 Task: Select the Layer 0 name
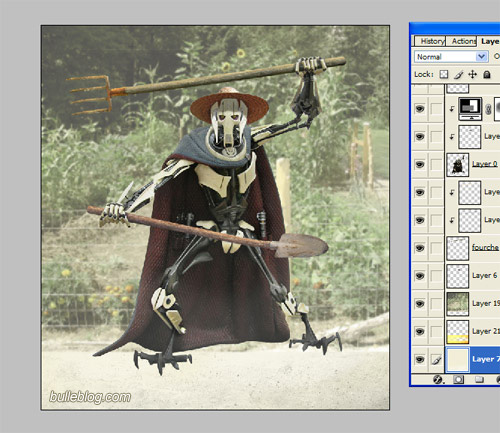[485, 164]
